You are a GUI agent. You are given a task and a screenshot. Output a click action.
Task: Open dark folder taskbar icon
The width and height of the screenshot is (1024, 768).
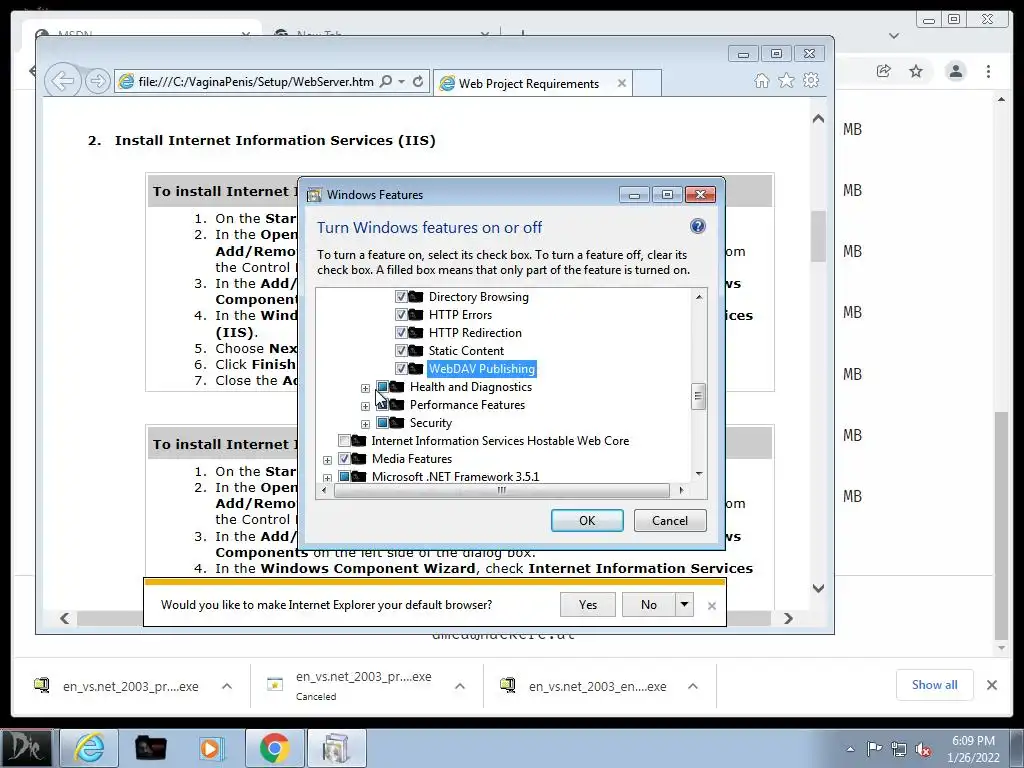[x=150, y=748]
